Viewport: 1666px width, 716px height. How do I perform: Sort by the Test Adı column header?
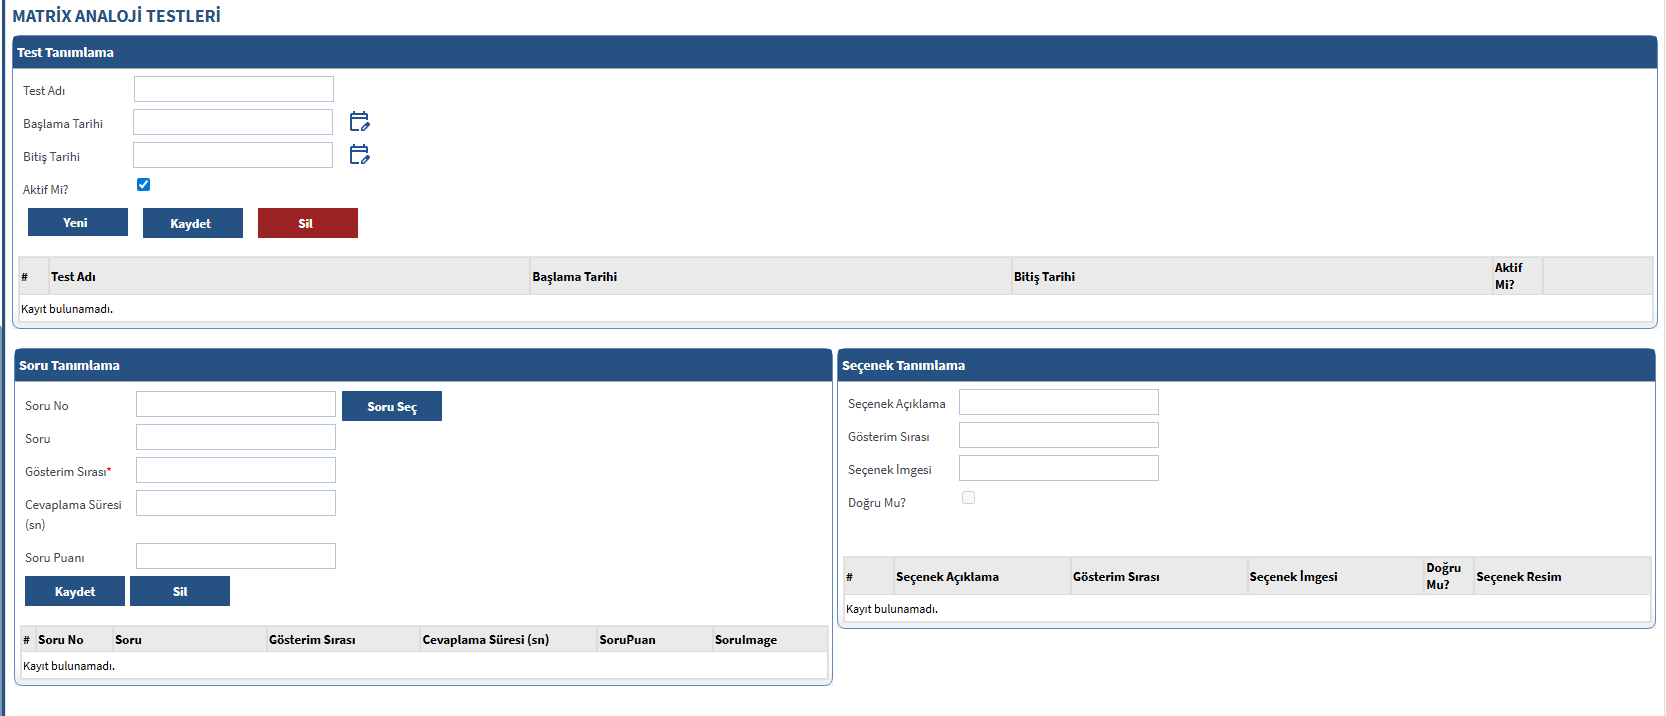tap(74, 277)
